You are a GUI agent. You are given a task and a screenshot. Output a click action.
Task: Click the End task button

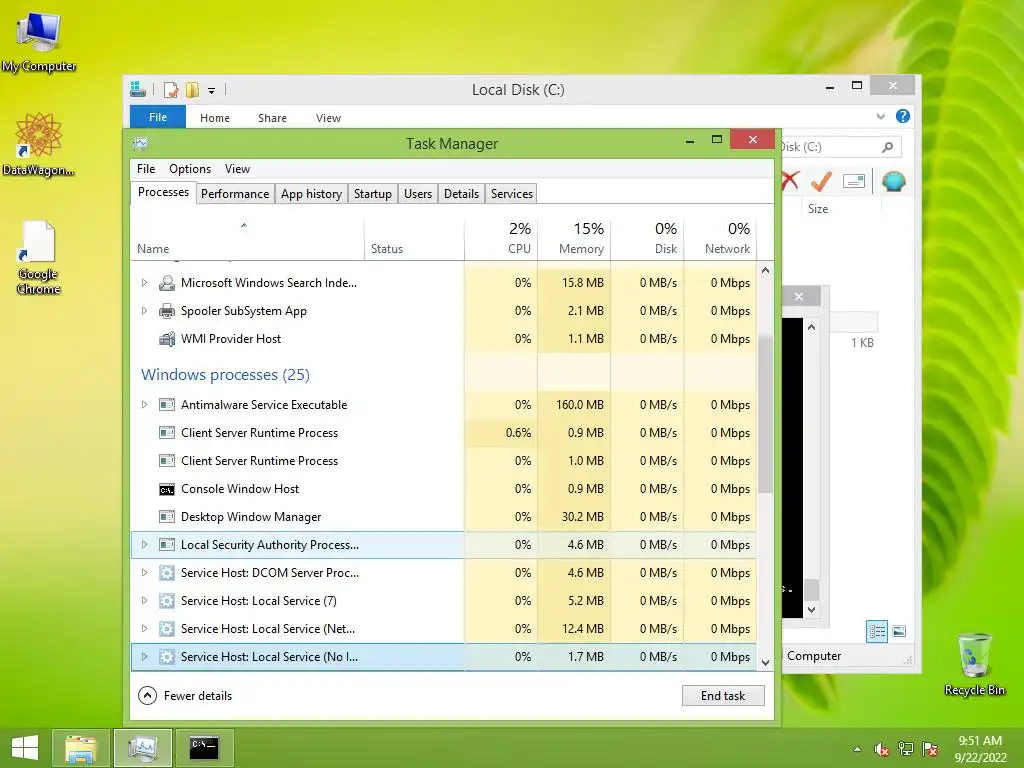coord(723,696)
